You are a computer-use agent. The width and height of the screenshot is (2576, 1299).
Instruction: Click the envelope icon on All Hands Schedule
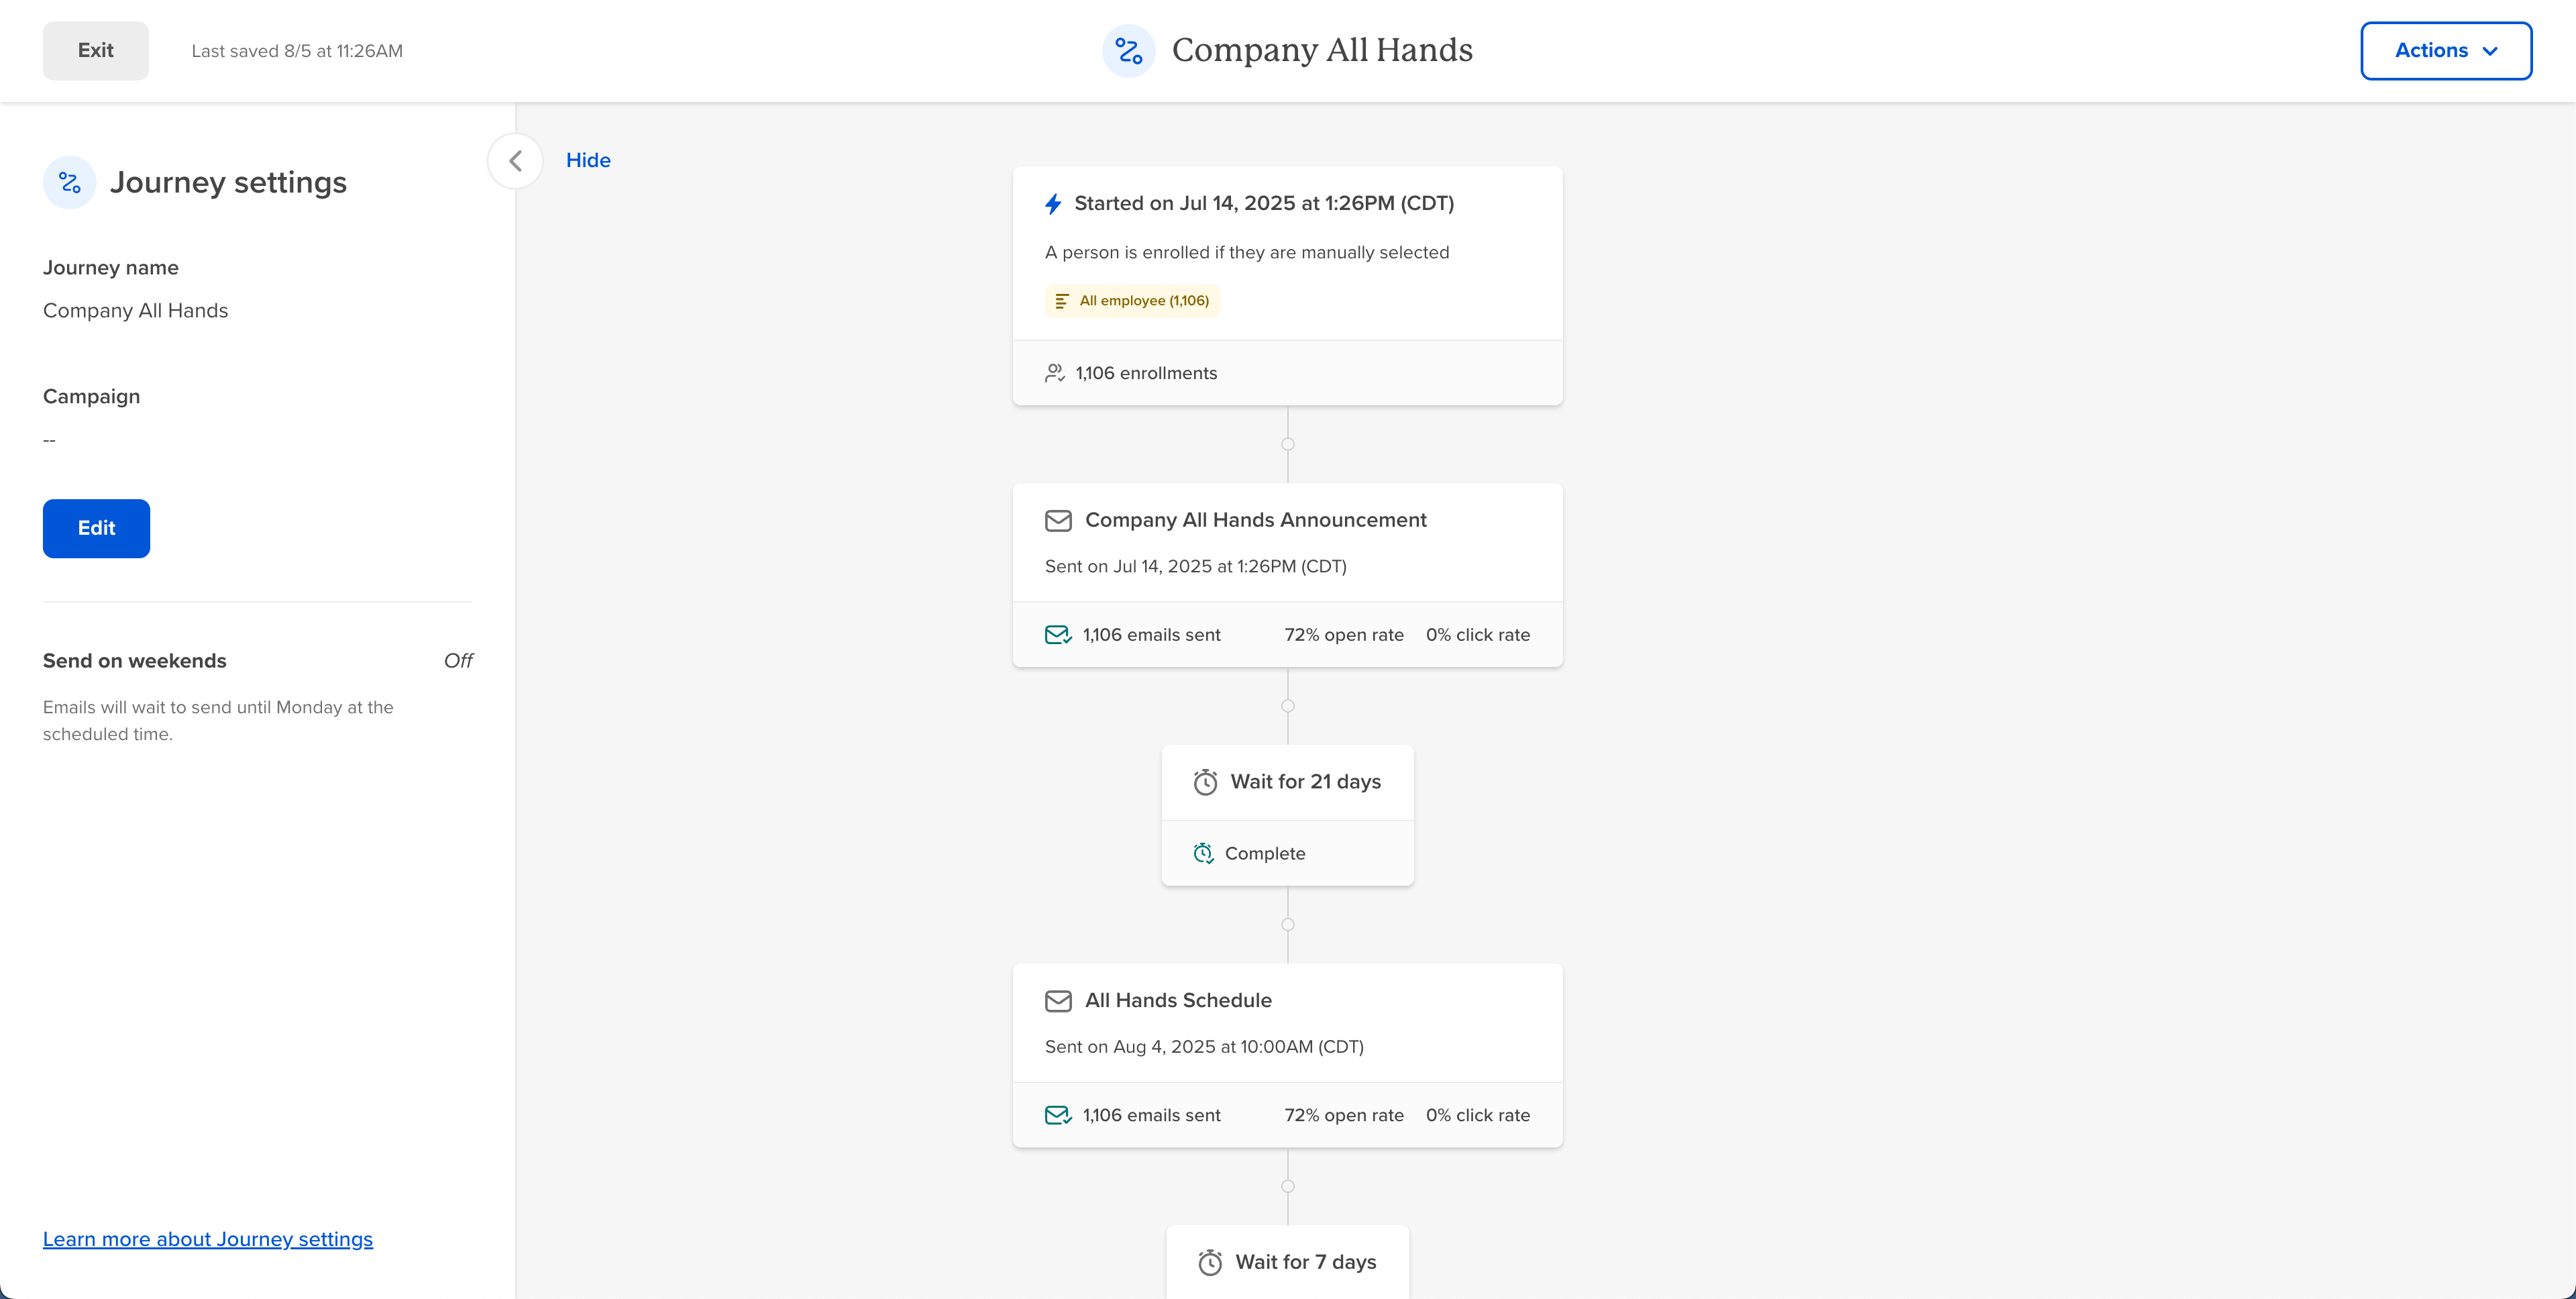click(1058, 1001)
